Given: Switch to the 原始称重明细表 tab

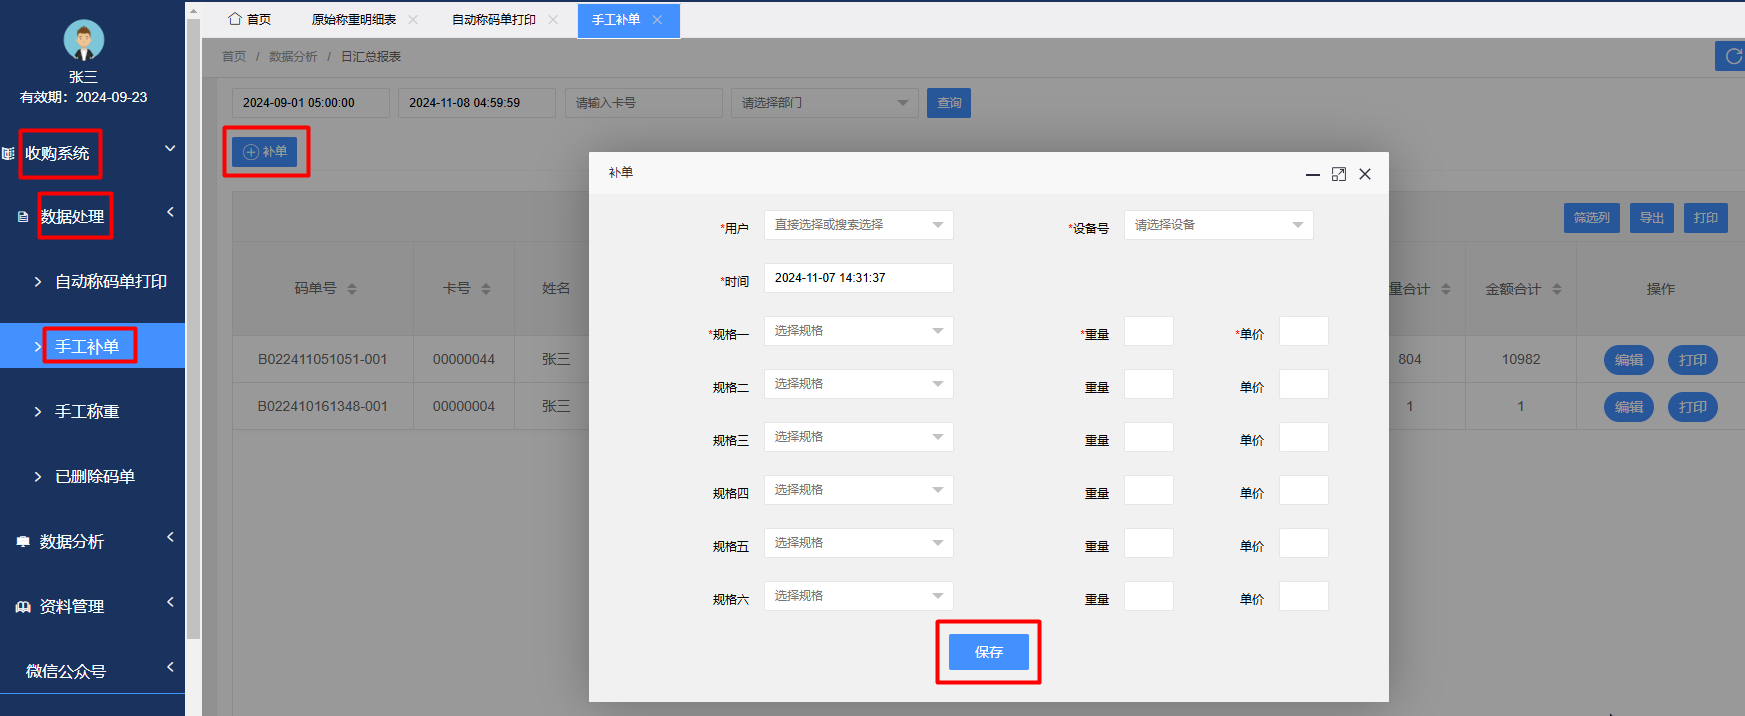Looking at the screenshot, I should click(354, 19).
